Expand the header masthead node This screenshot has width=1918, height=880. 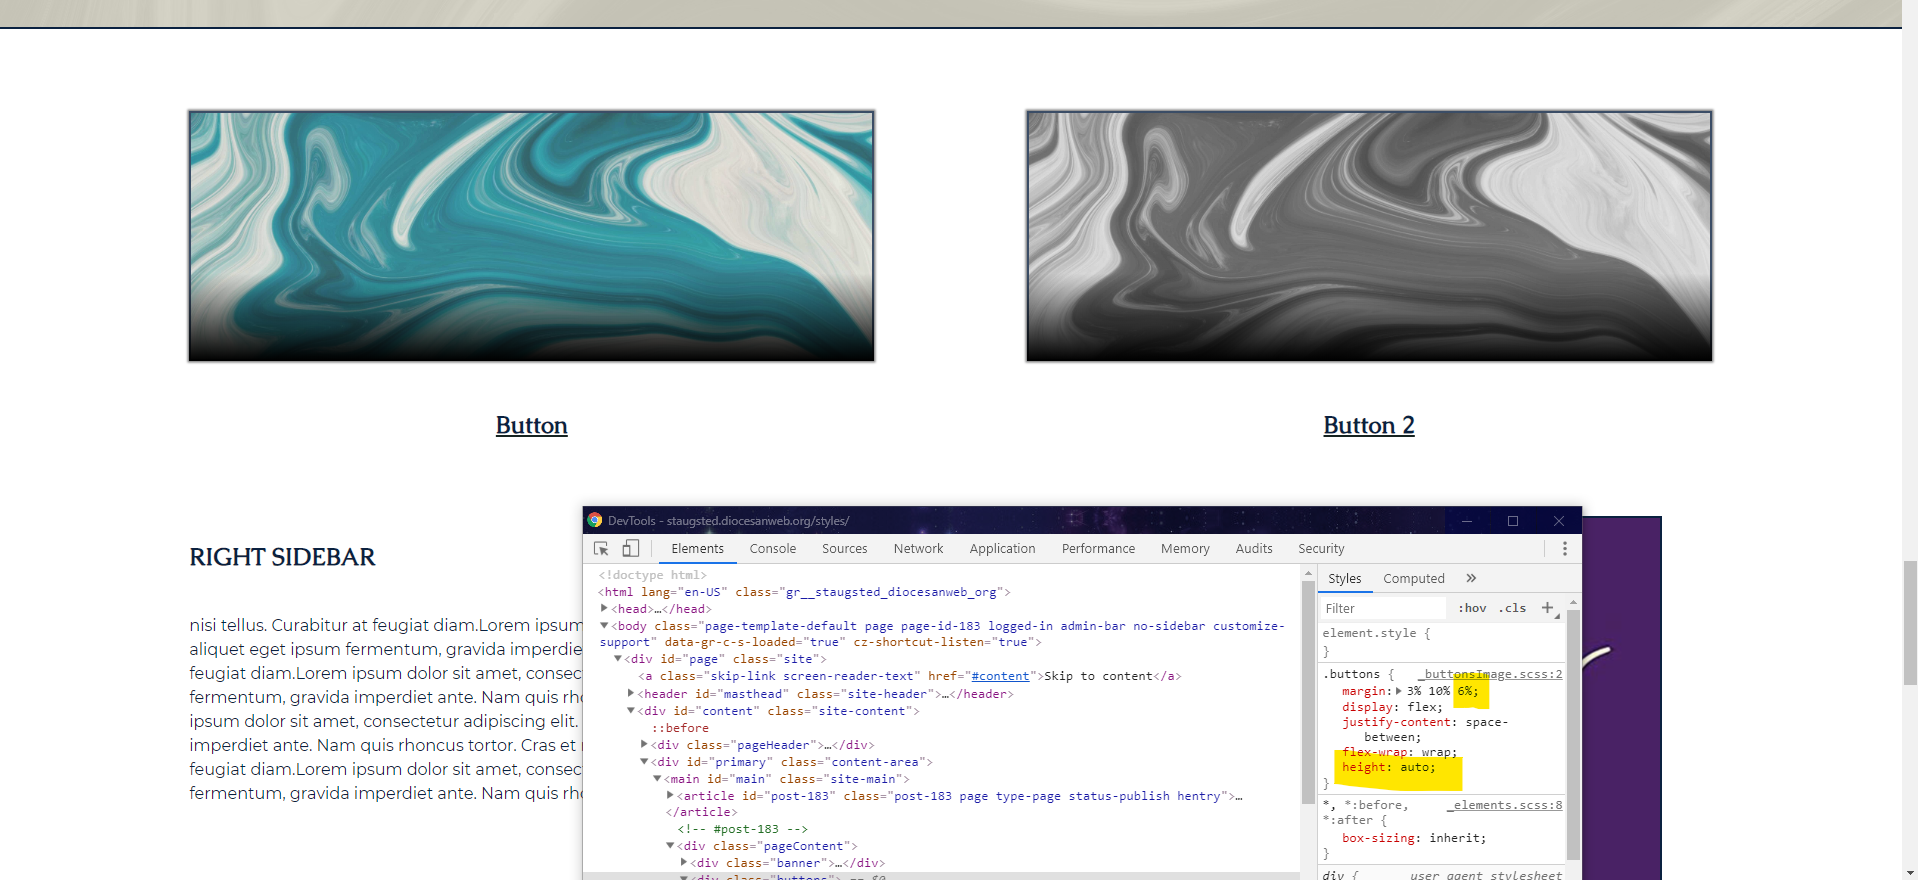(x=631, y=693)
